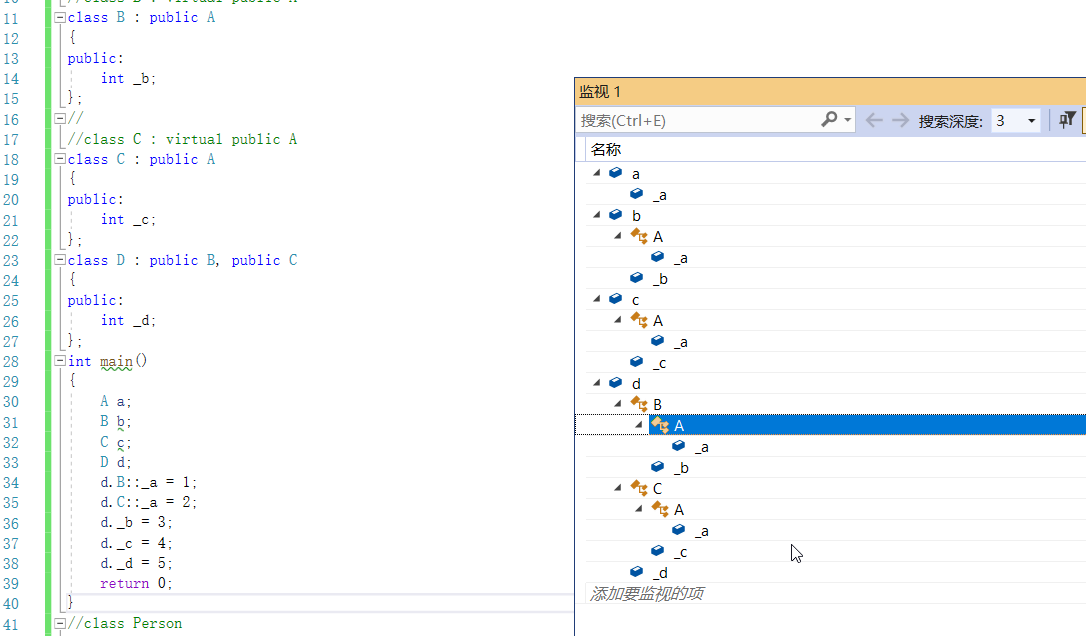Viewport: 1086px width, 636px height.
Task: Click the code line 'd._c = 4;'
Action: coord(136,542)
